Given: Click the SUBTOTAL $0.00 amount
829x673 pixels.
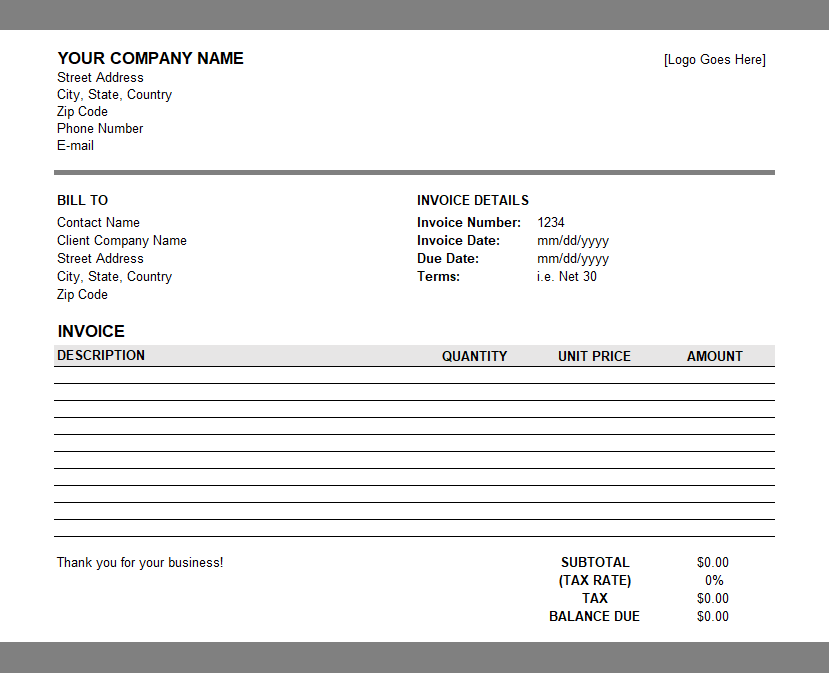Looking at the screenshot, I should point(713,563).
